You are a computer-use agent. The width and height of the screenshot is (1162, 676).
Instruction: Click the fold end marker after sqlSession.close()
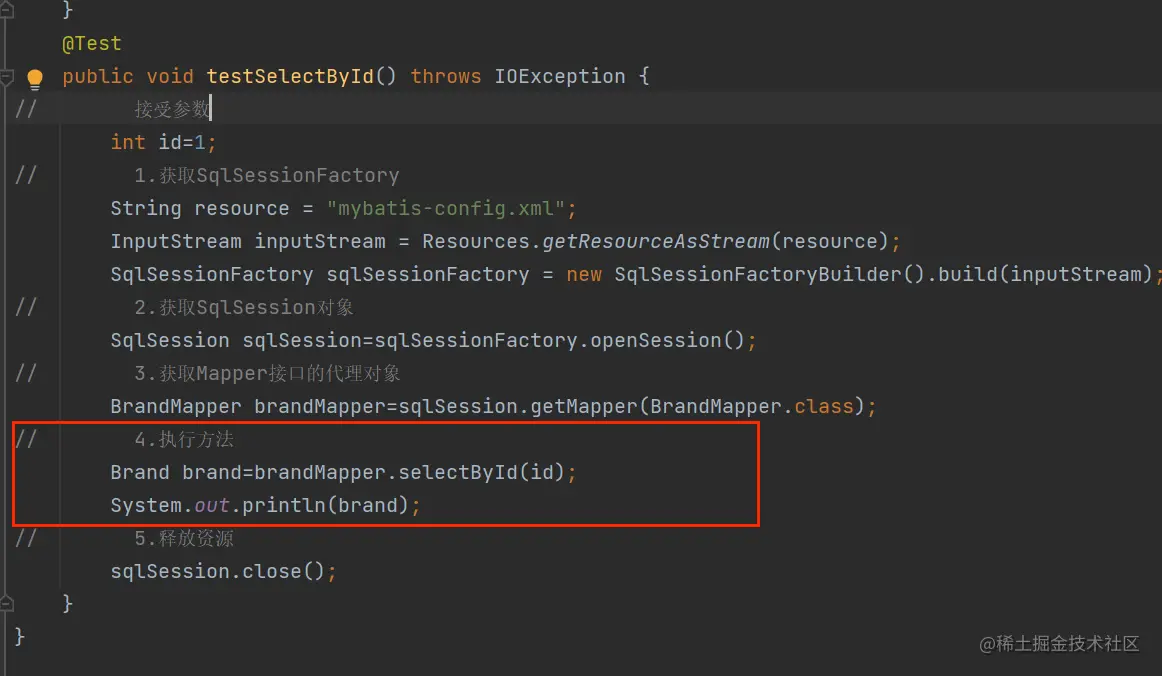(7, 604)
